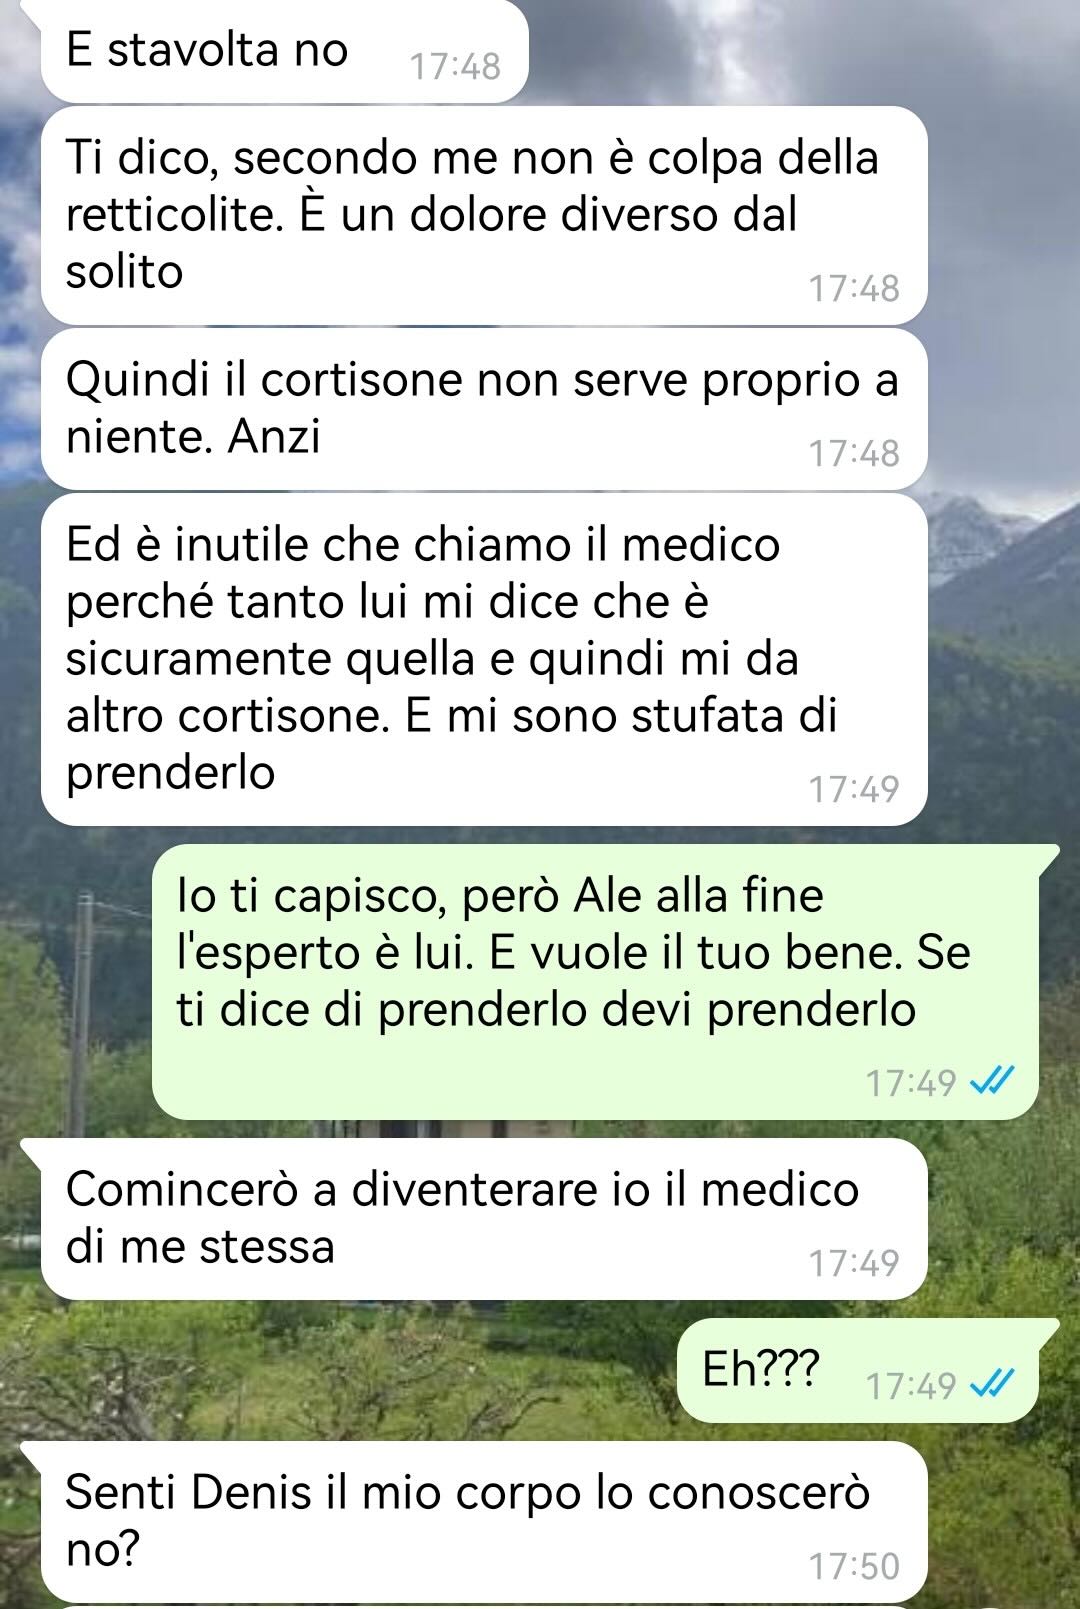Viewport: 1080px width, 1609px height.
Task: Select message 'Ed è inutile che chiamo il medico'
Action: pos(484,659)
